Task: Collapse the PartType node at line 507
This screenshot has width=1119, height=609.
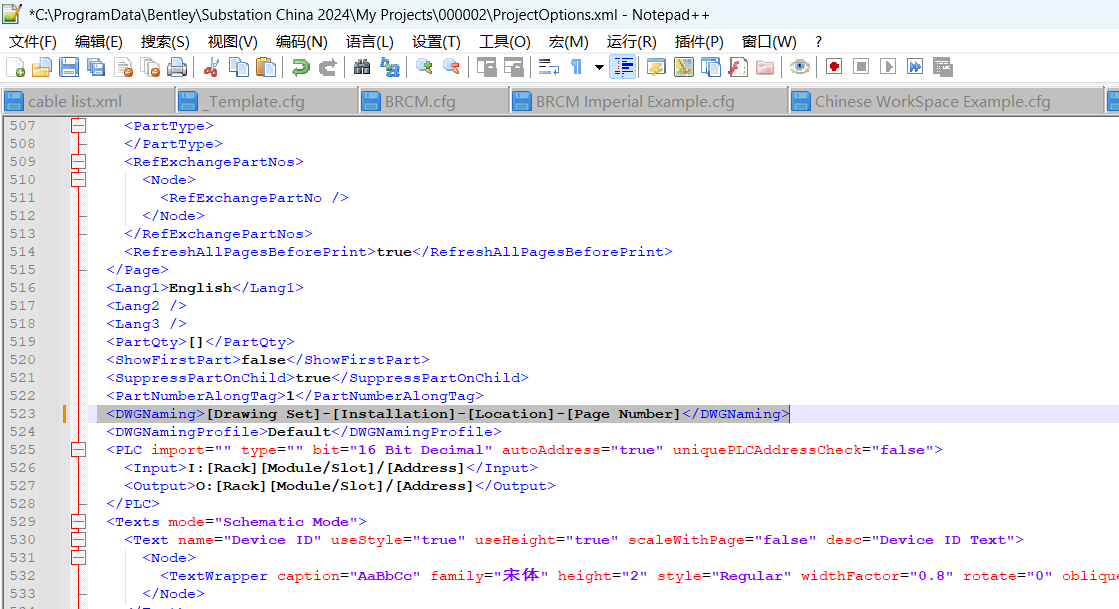Action: click(78, 126)
